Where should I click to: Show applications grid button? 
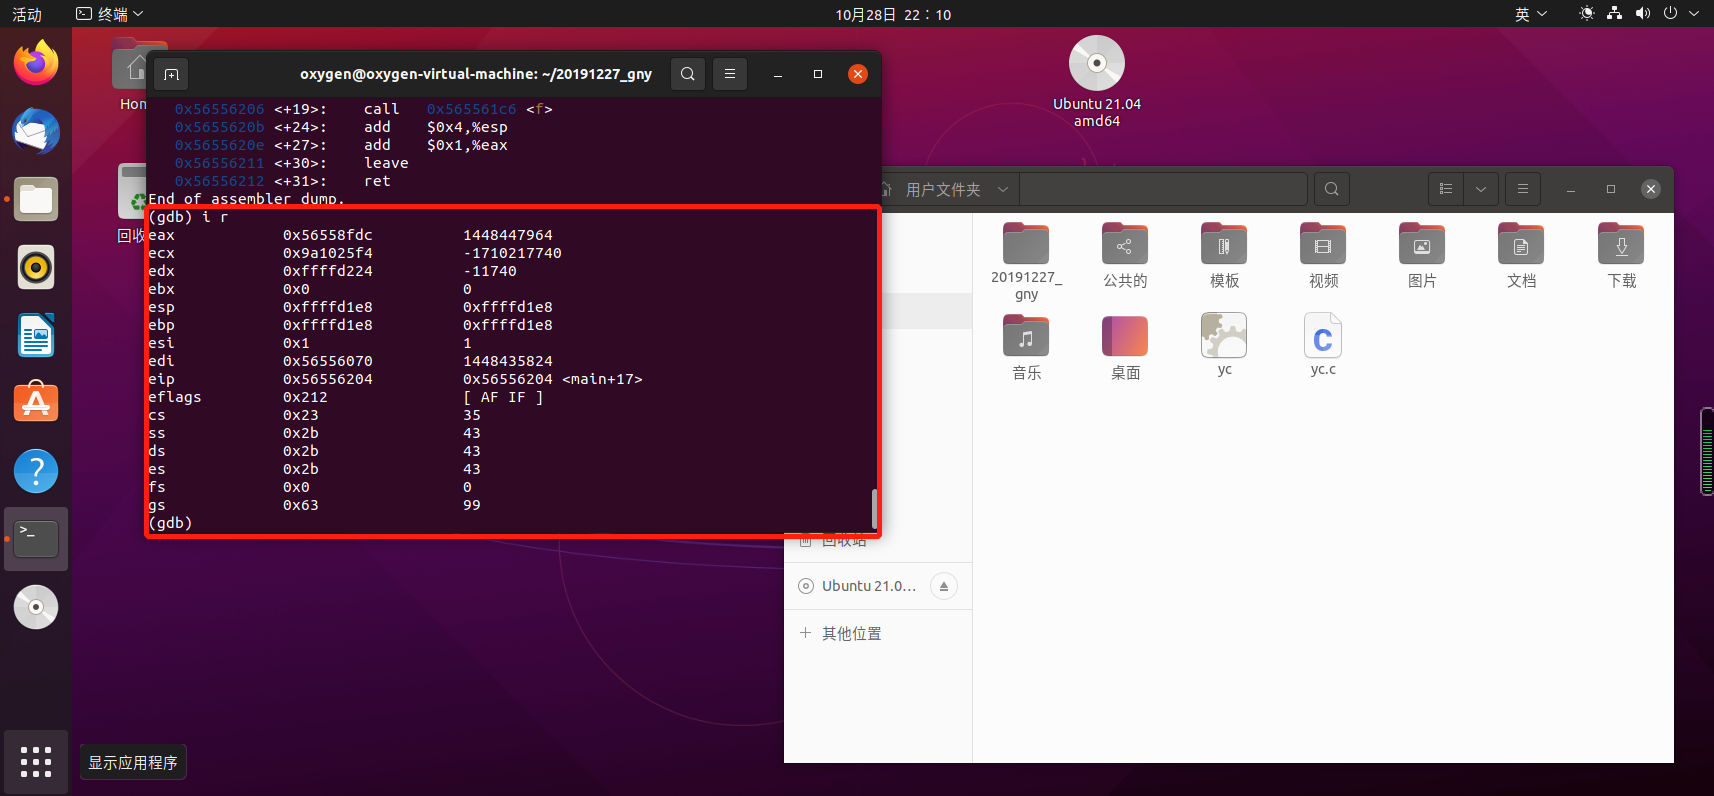[x=36, y=762]
